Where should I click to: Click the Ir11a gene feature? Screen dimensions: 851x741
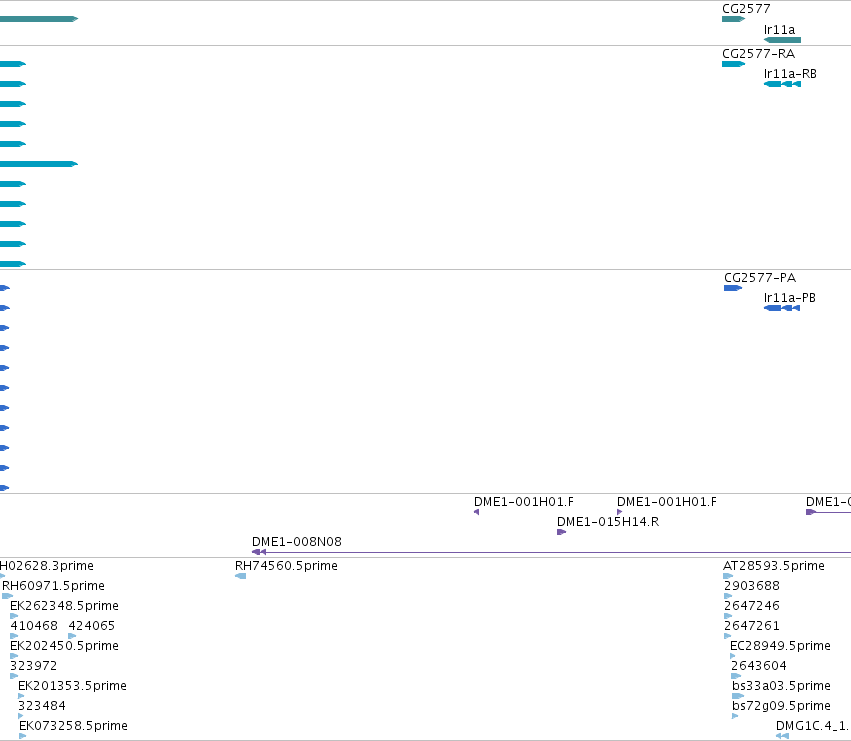coord(782,40)
